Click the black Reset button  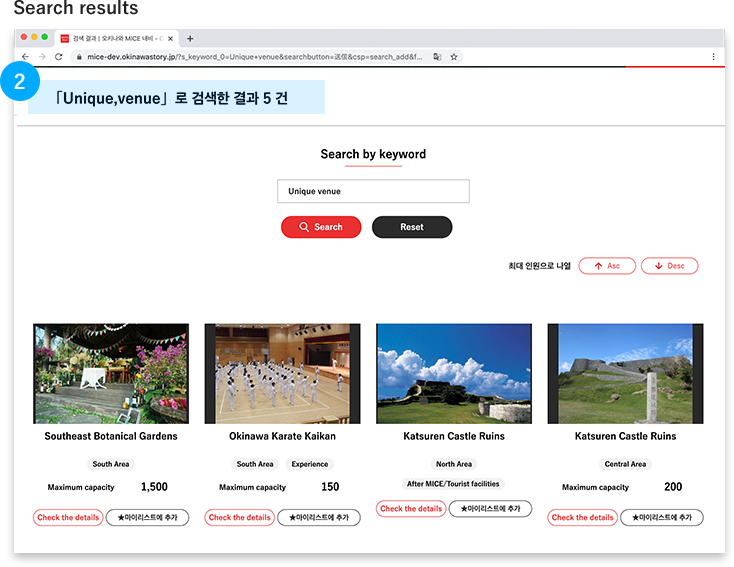(x=412, y=227)
